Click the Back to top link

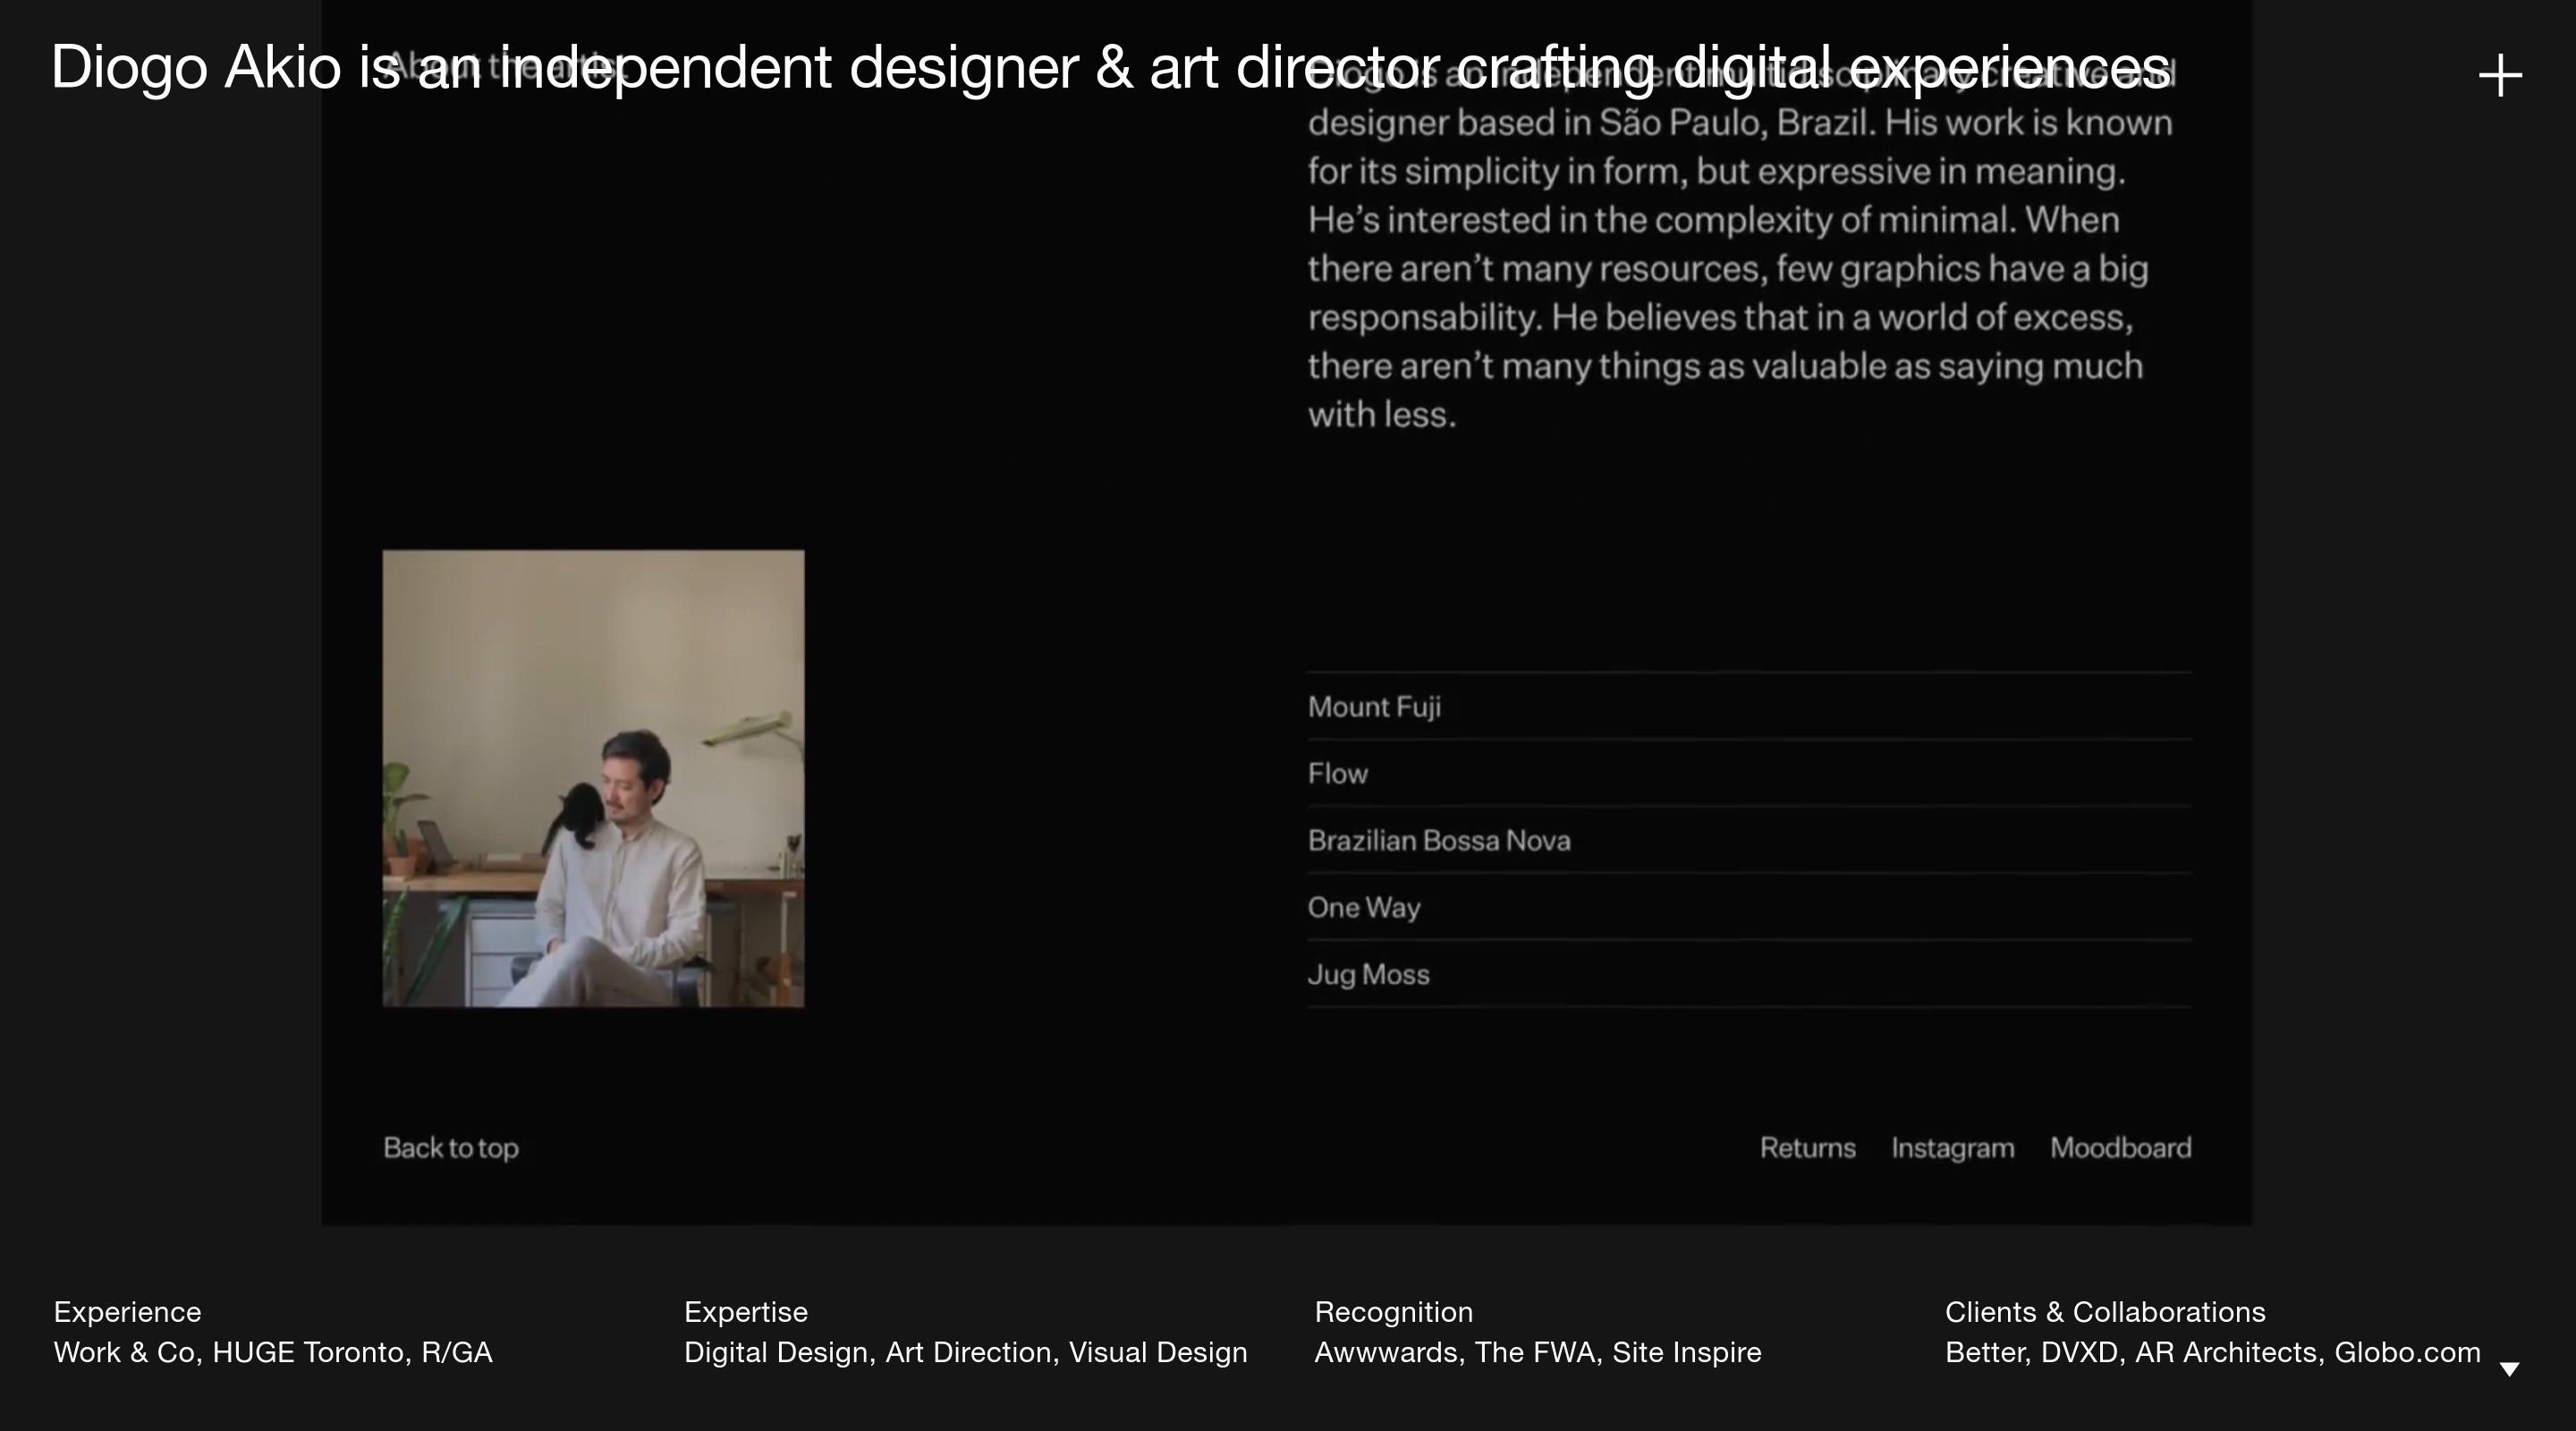coord(450,1148)
